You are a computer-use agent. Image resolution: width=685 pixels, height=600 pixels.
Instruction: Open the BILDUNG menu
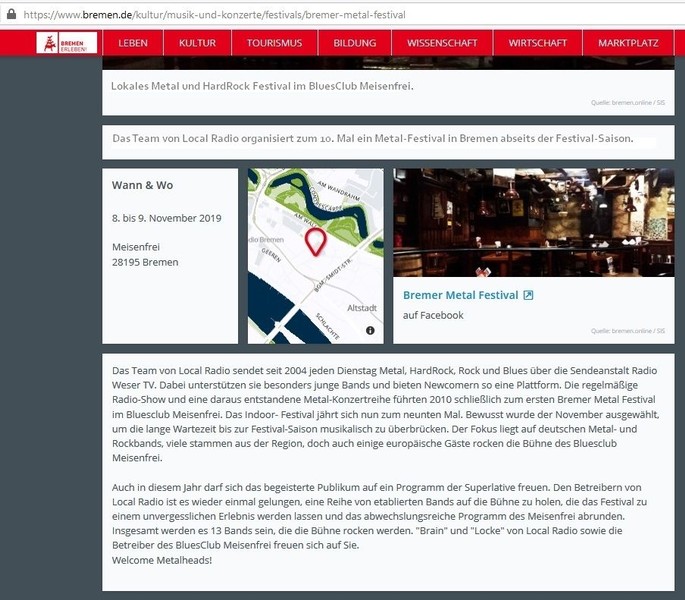[354, 43]
